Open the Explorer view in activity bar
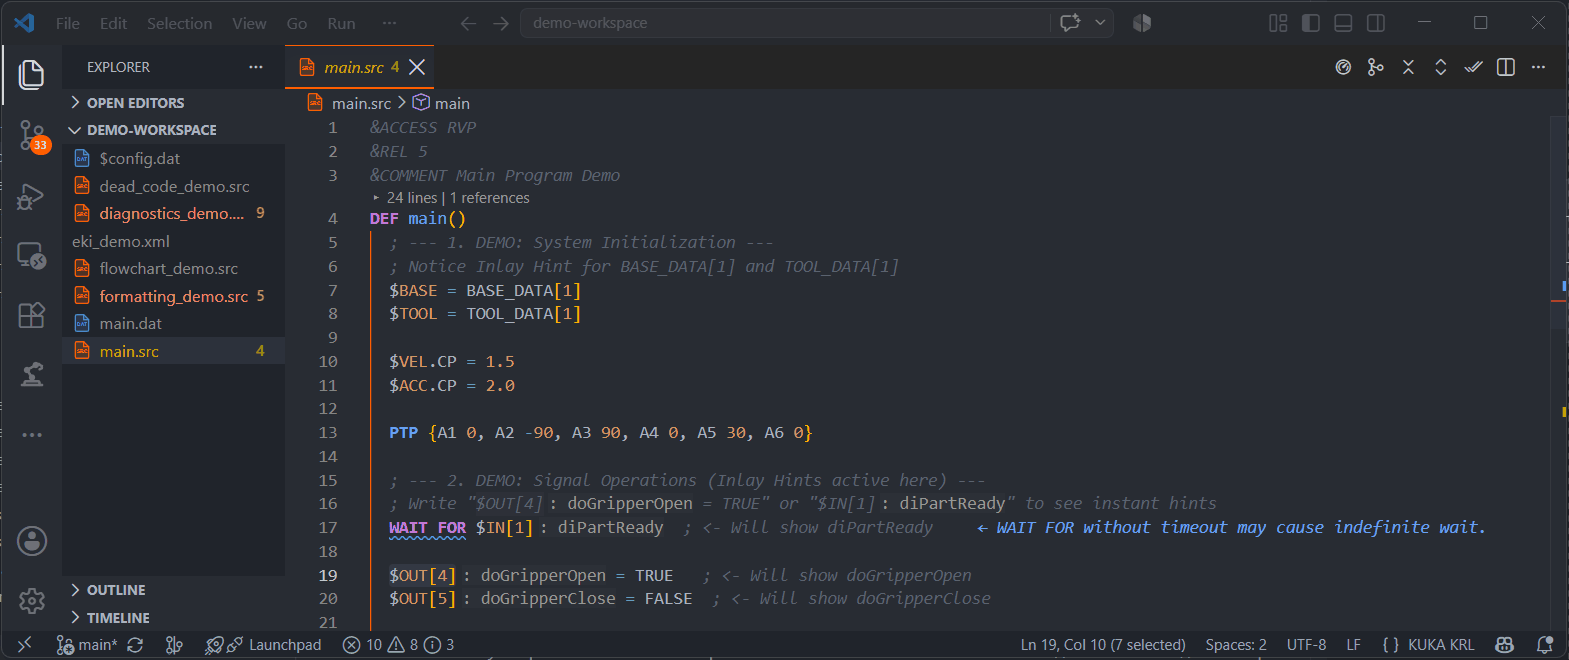 [x=32, y=75]
